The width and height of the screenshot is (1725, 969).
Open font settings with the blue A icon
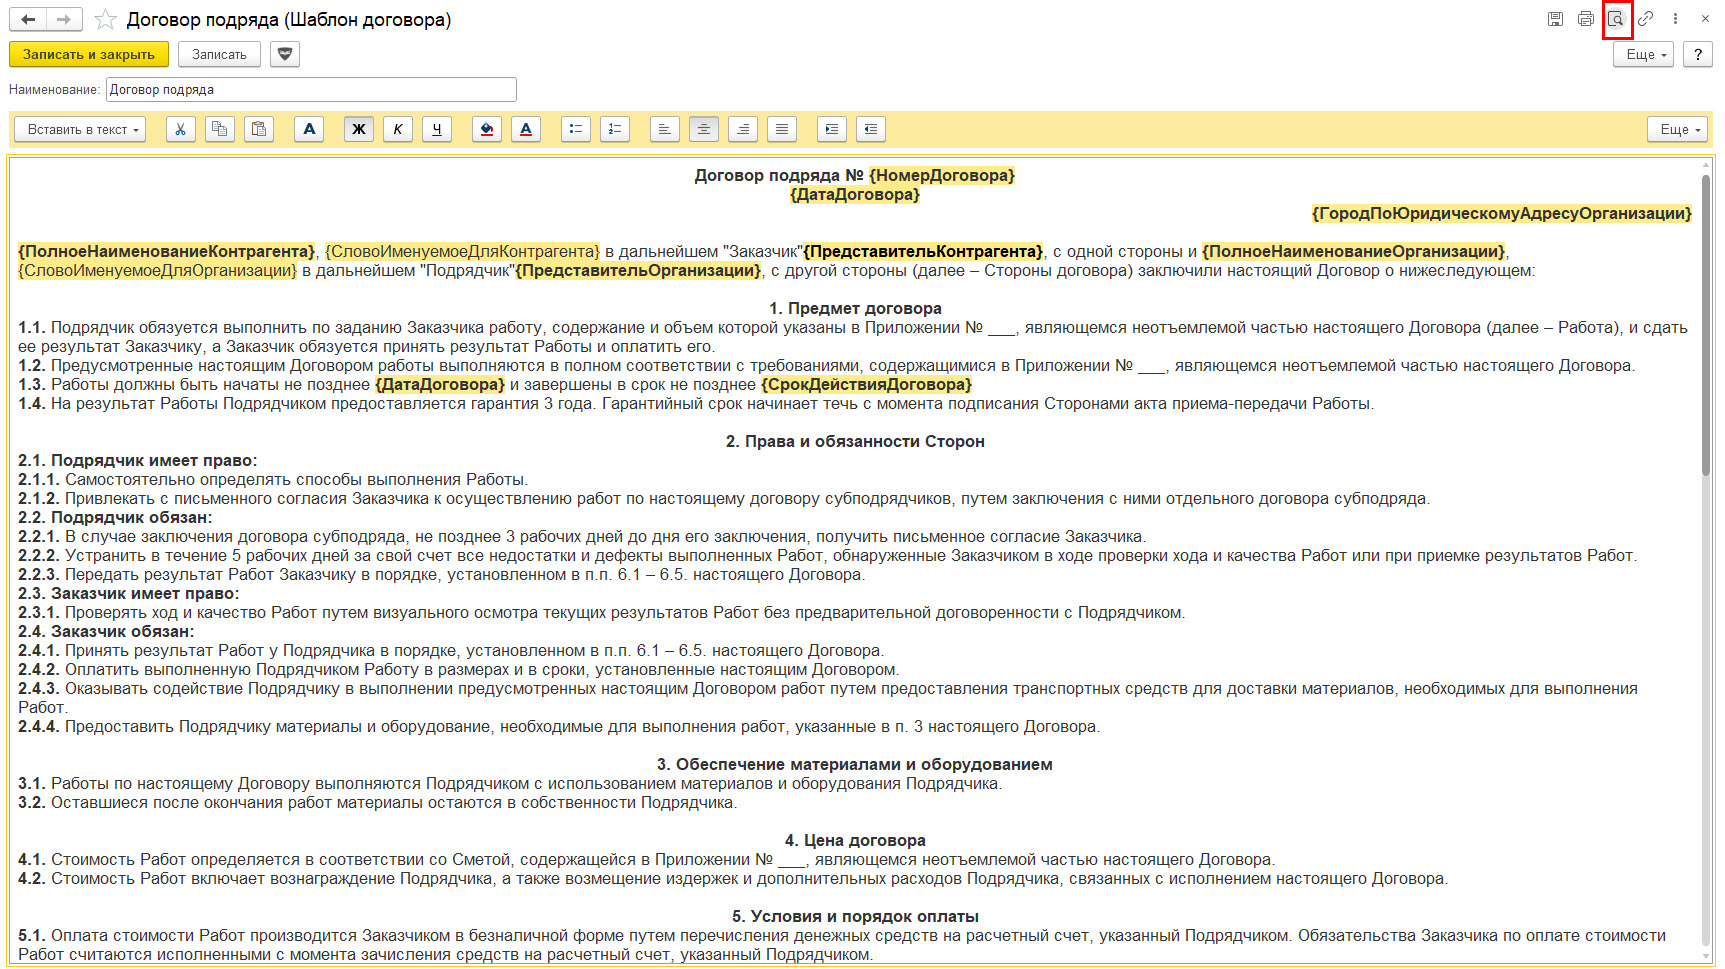pyautogui.click(x=309, y=129)
